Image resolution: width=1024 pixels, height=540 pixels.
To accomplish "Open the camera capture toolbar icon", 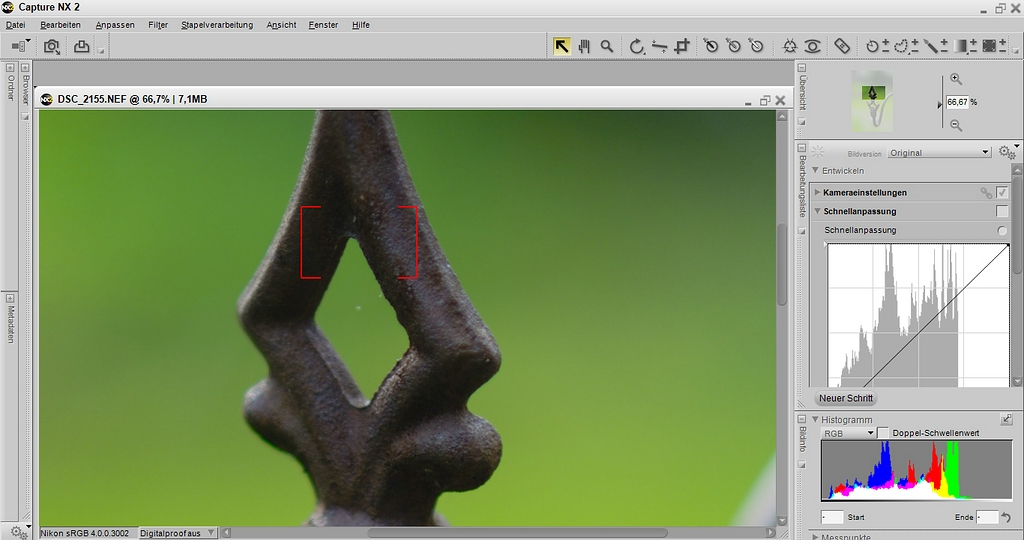I will [x=52, y=46].
